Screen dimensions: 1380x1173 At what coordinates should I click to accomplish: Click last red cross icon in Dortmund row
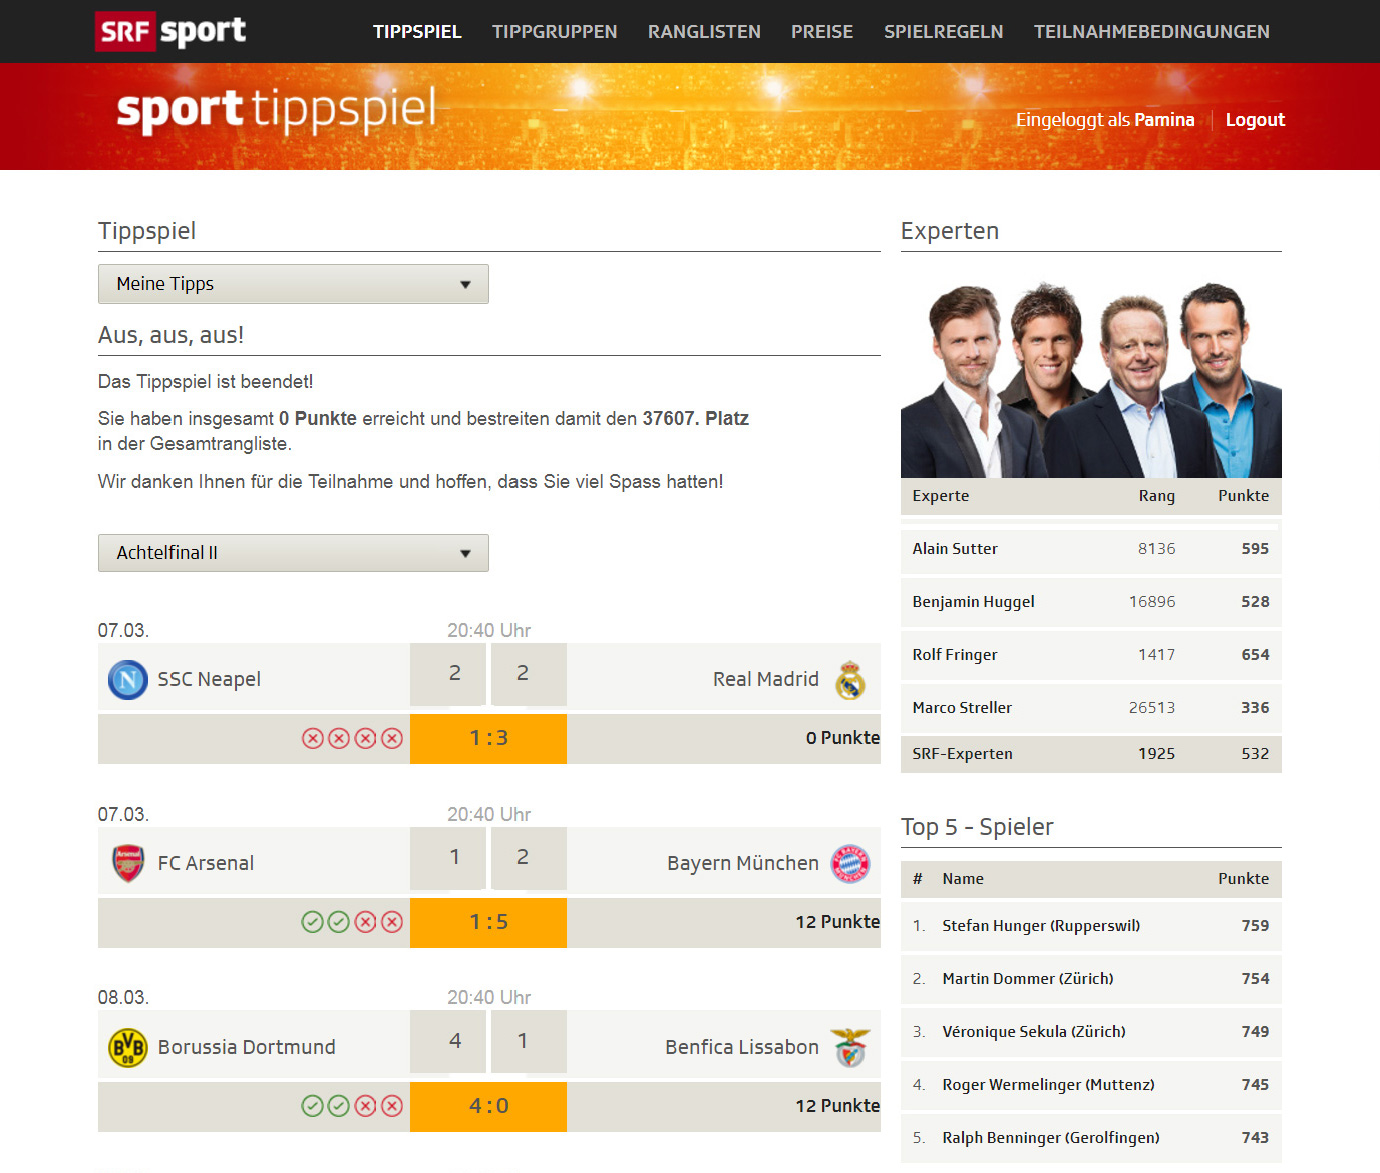392,1105
